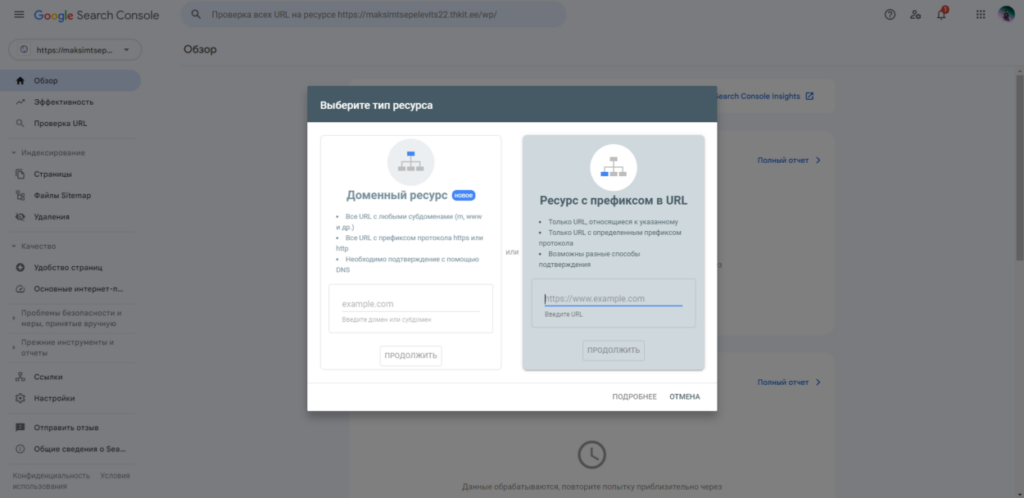Open the property selector dropdown
Viewport: 1024px width, 498px height.
coord(75,50)
